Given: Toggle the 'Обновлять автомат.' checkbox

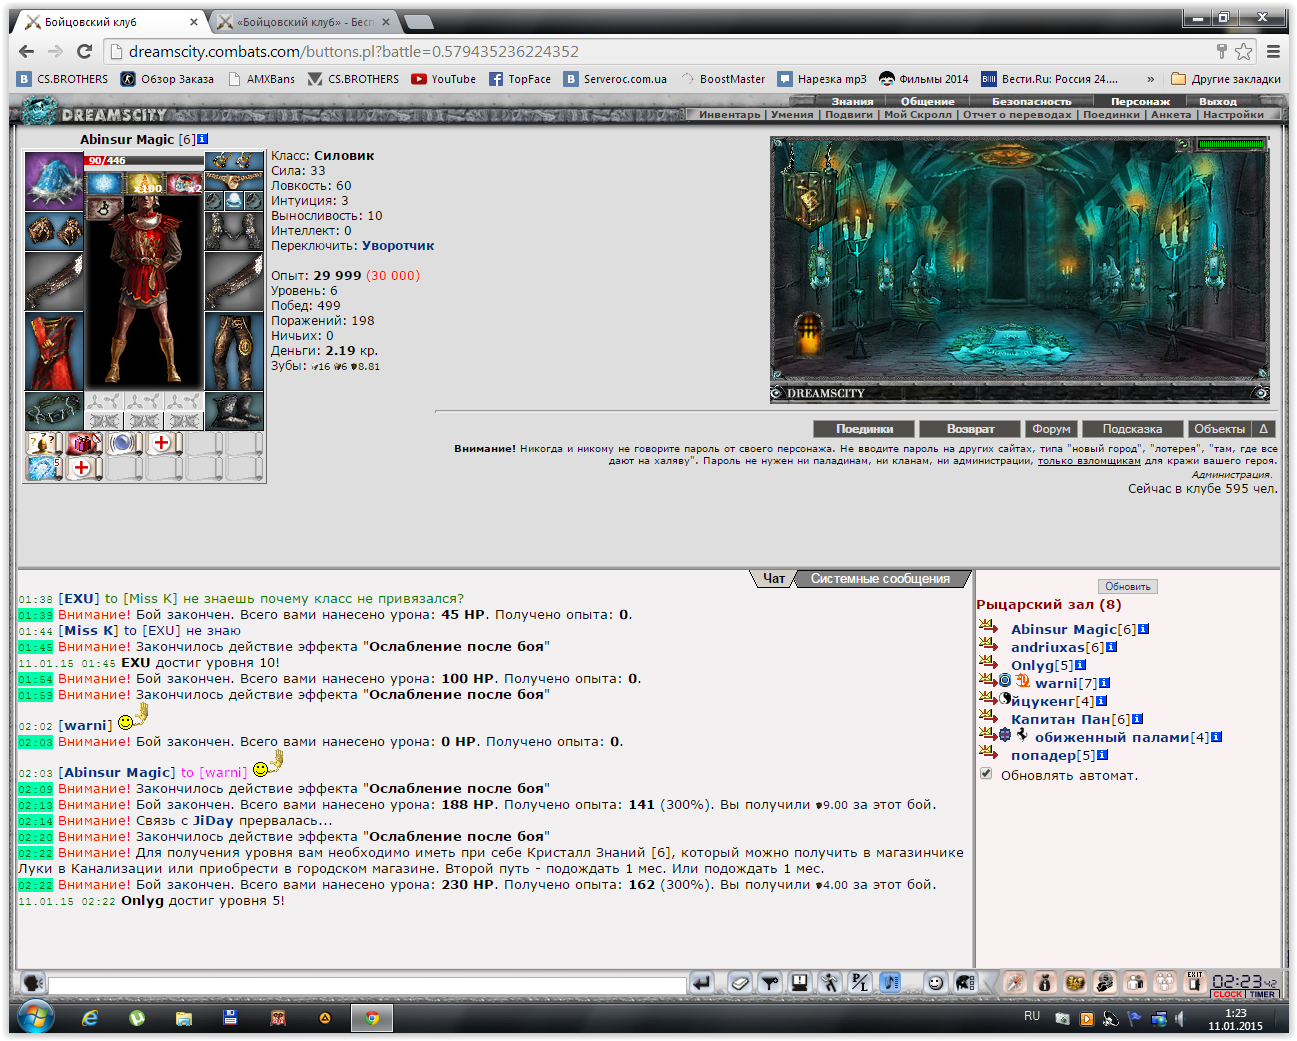Looking at the screenshot, I should (x=986, y=774).
